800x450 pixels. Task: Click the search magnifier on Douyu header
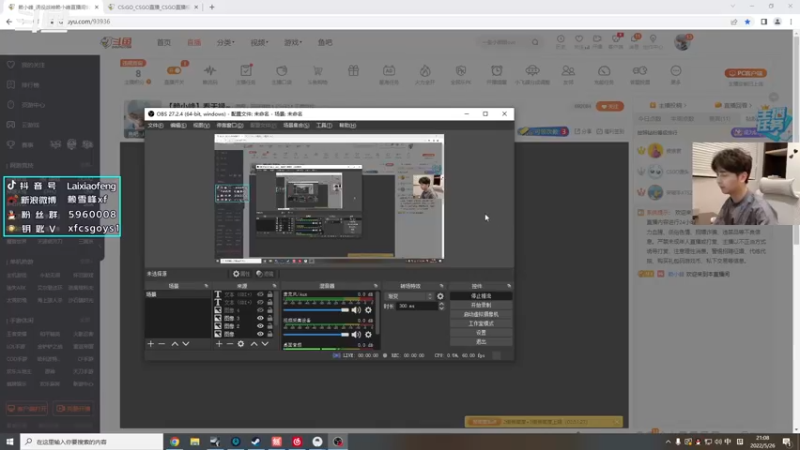(x=535, y=42)
